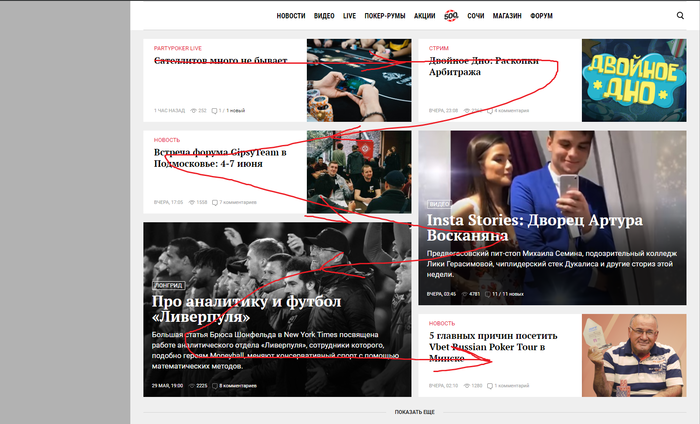
Task: Open article Про аналитику и футбол «Ливерпуля»
Action: (246, 309)
